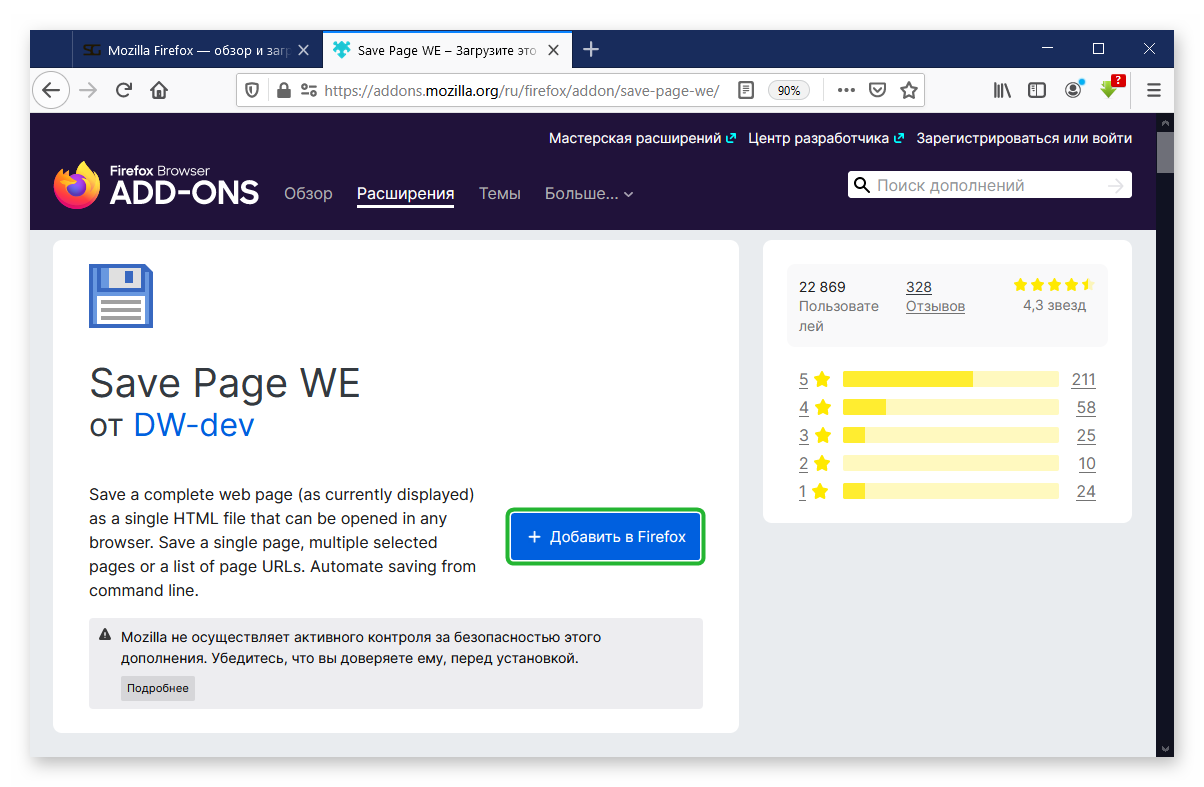
Task: Toggle Reader View icon in address bar
Action: pos(745,90)
